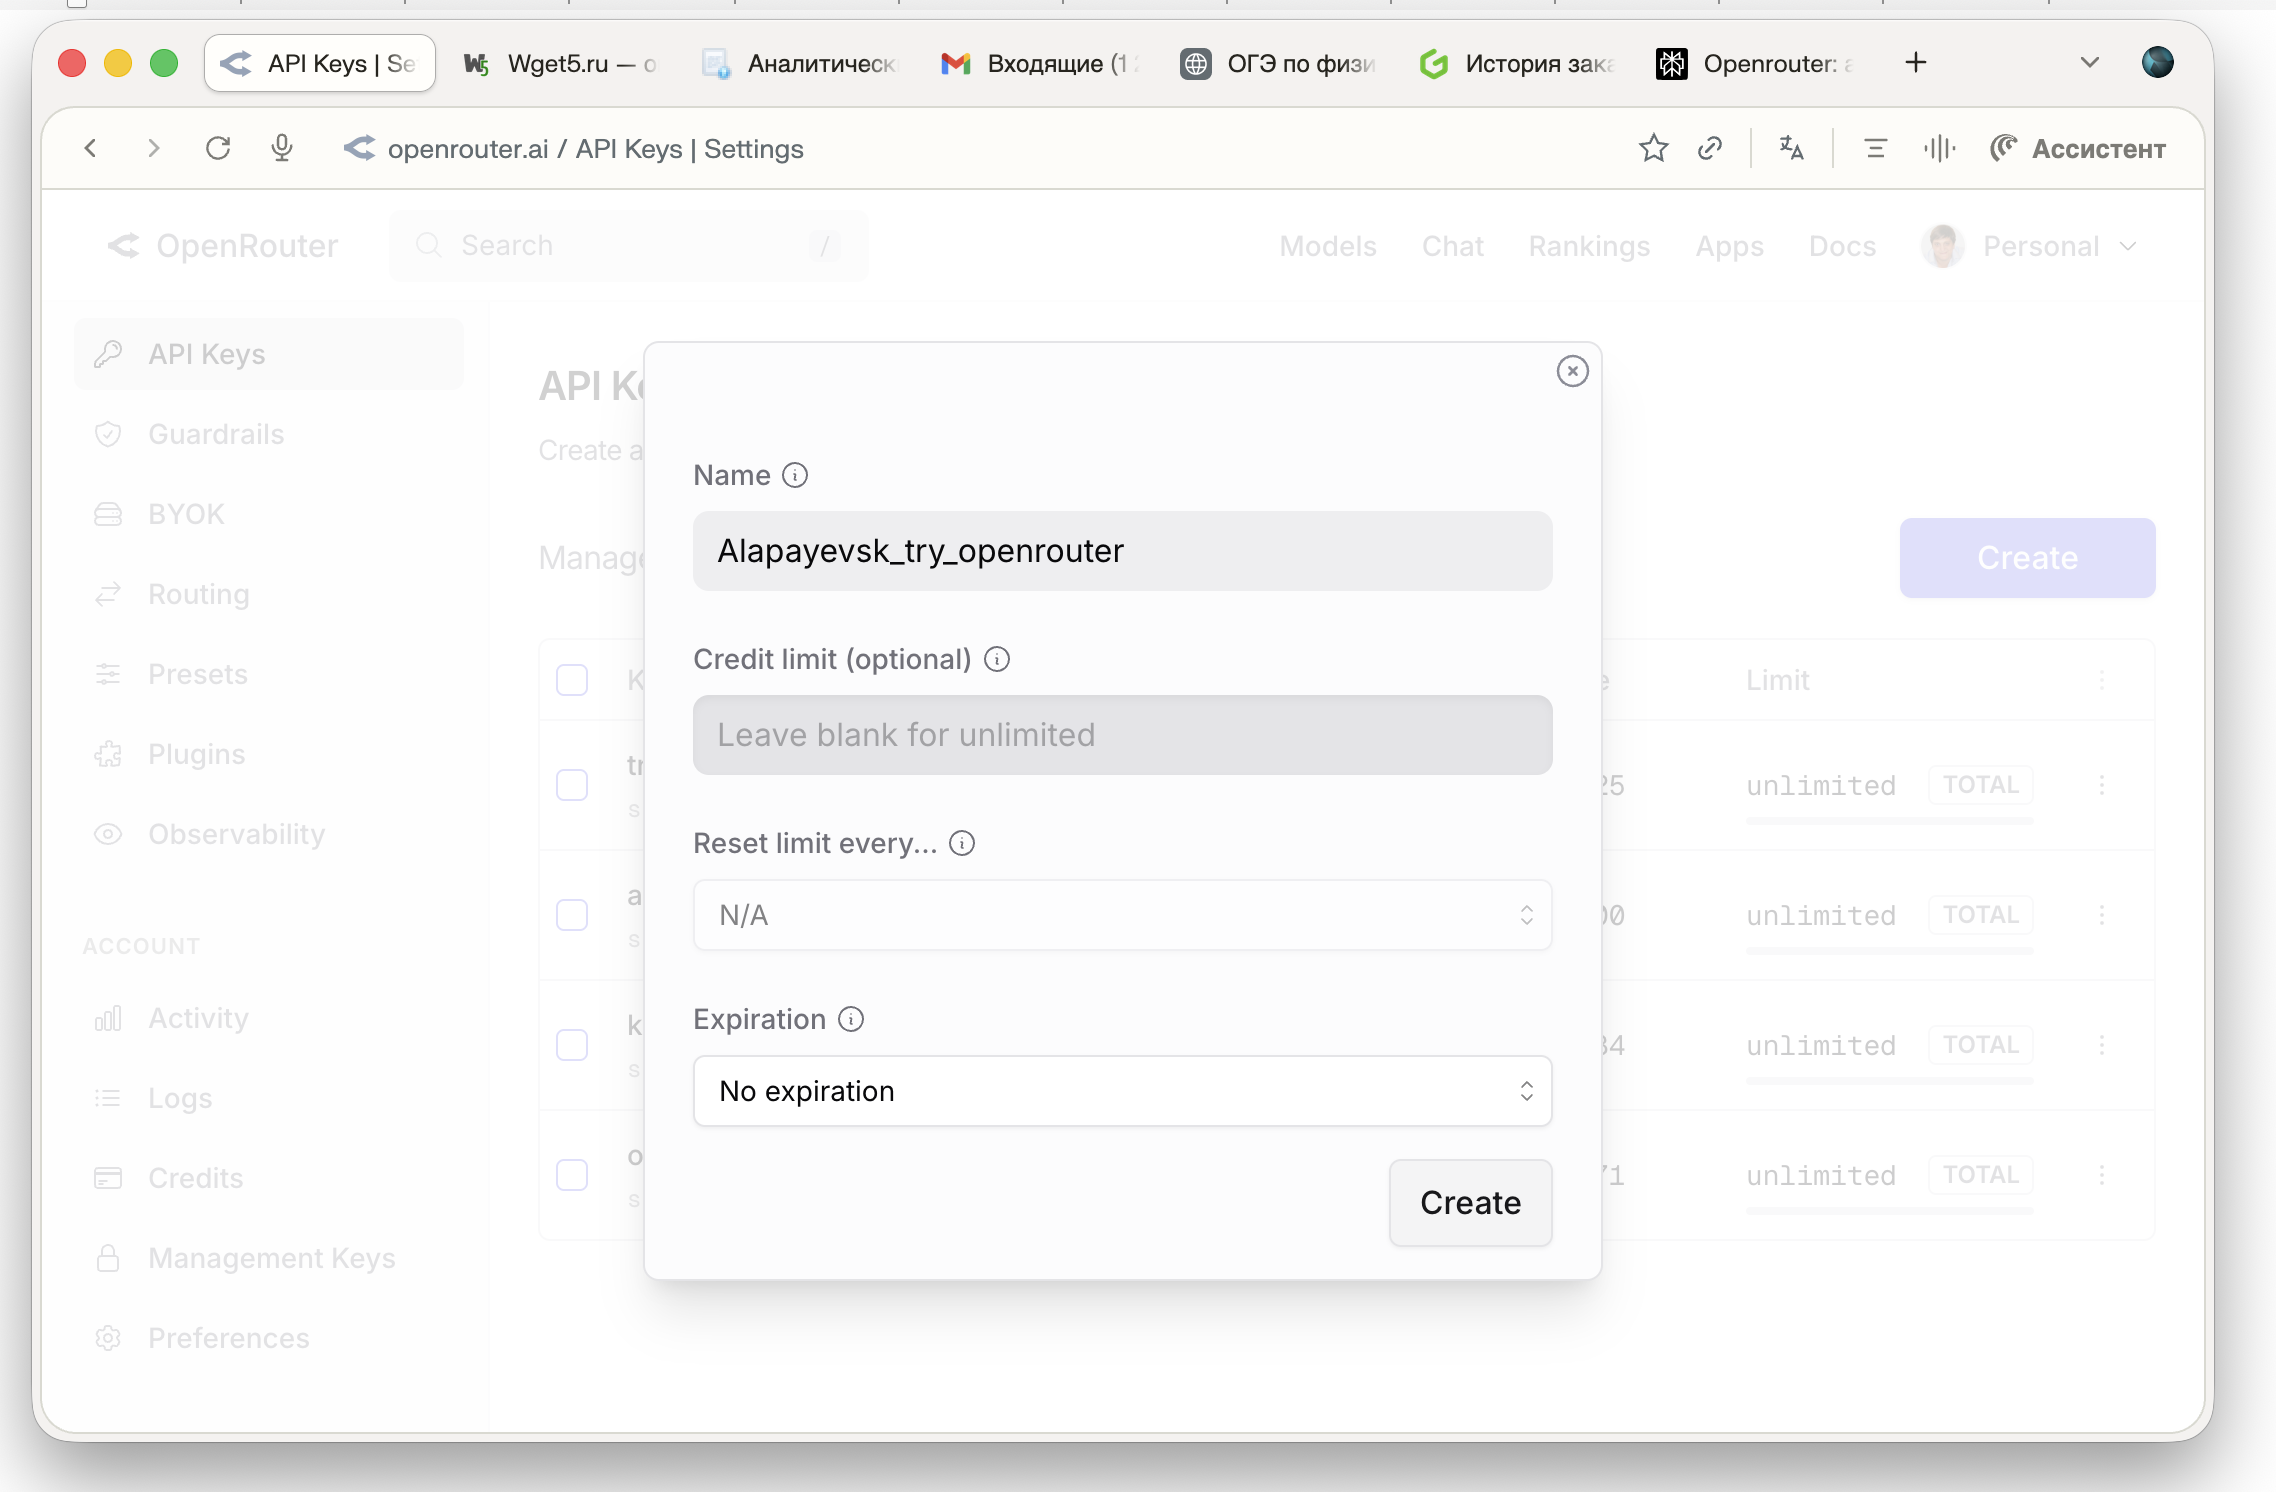
Task: Click the Plugins puzzle icon
Action: (108, 754)
